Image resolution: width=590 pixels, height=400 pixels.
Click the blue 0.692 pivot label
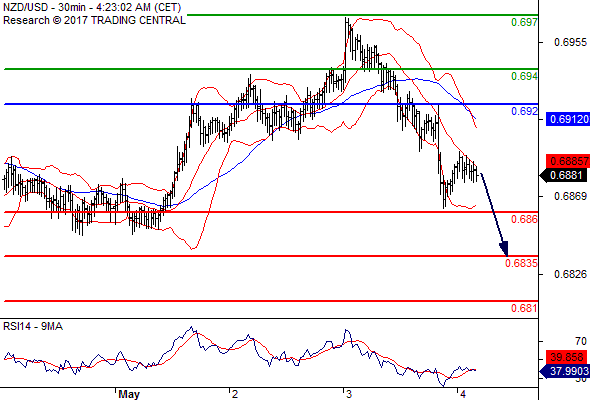coord(524,111)
